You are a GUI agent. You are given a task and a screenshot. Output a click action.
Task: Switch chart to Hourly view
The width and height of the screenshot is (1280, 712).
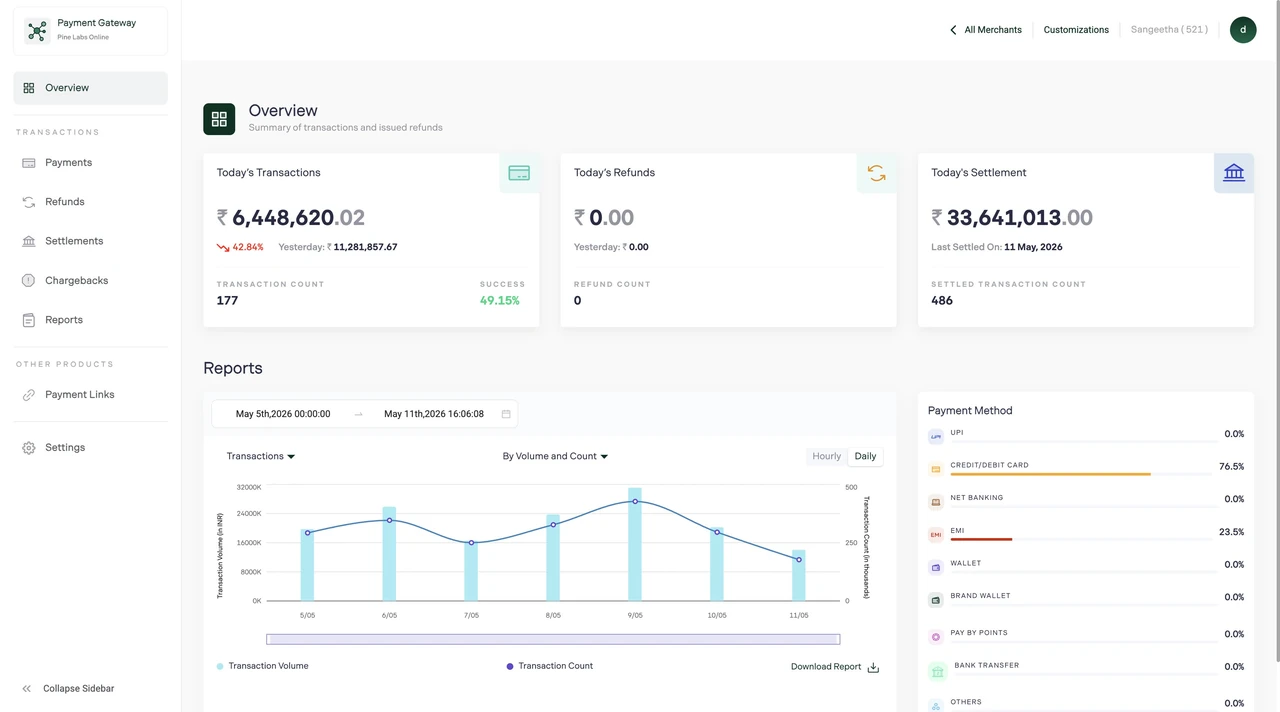click(827, 456)
